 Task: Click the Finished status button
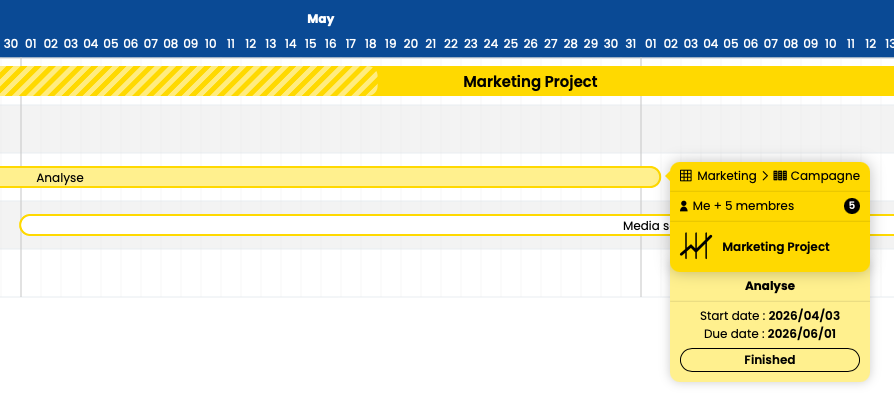click(770, 360)
